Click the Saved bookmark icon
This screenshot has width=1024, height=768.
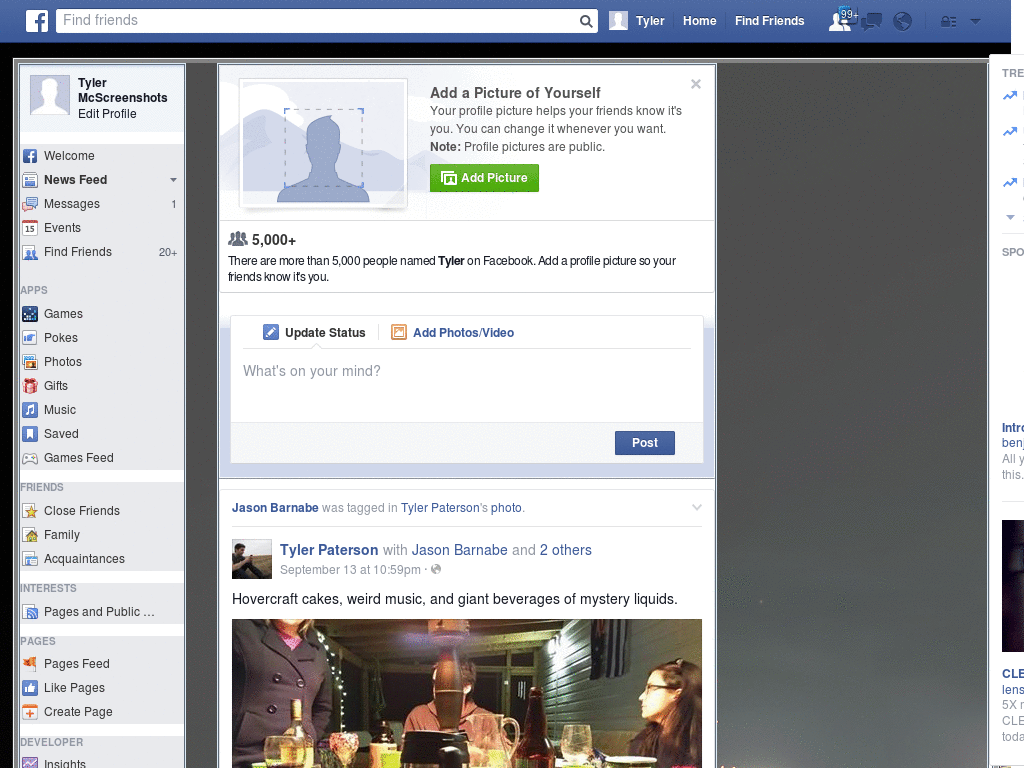click(x=30, y=434)
